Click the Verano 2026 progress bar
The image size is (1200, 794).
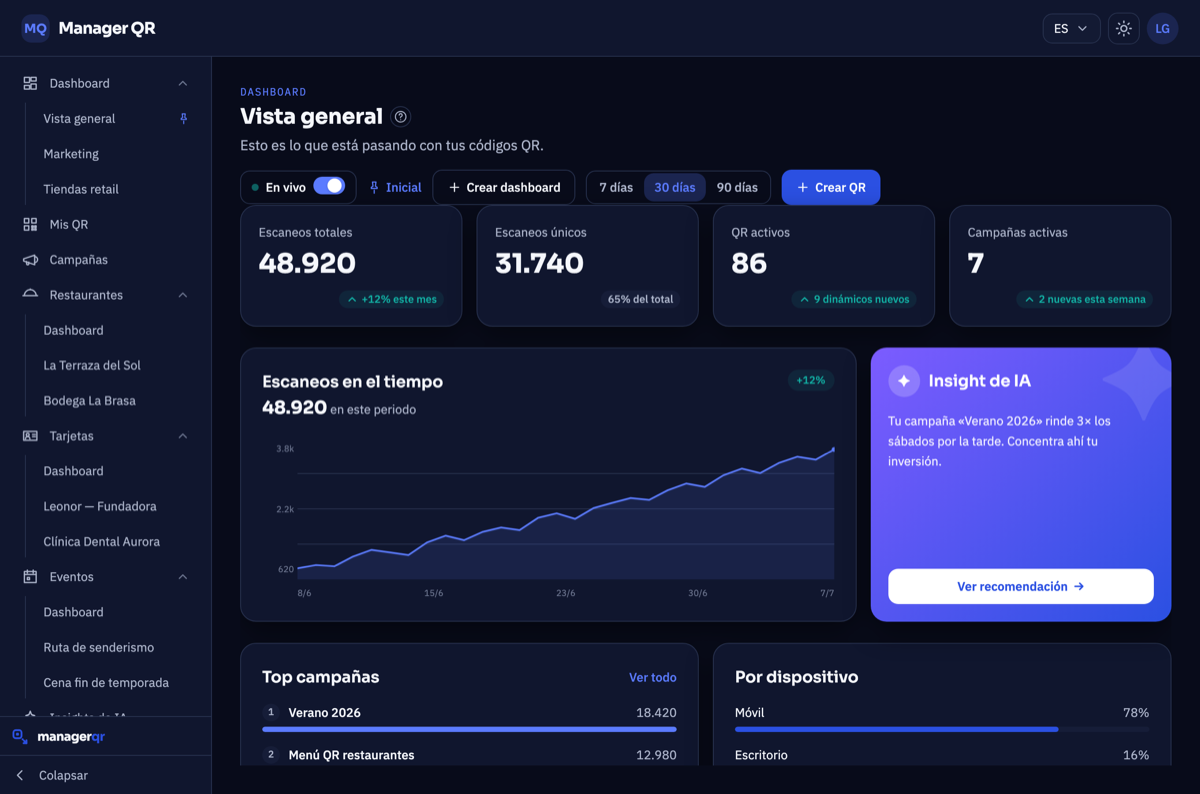[469, 729]
